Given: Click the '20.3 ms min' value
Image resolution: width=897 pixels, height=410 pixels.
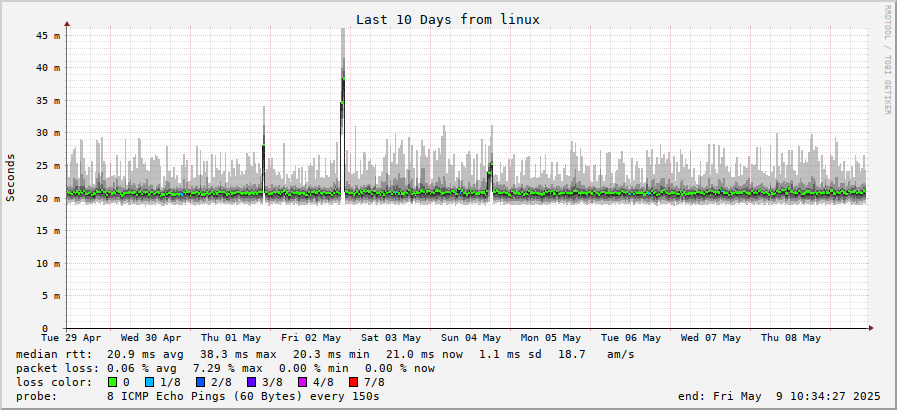Looking at the screenshot, I should click(331, 355).
